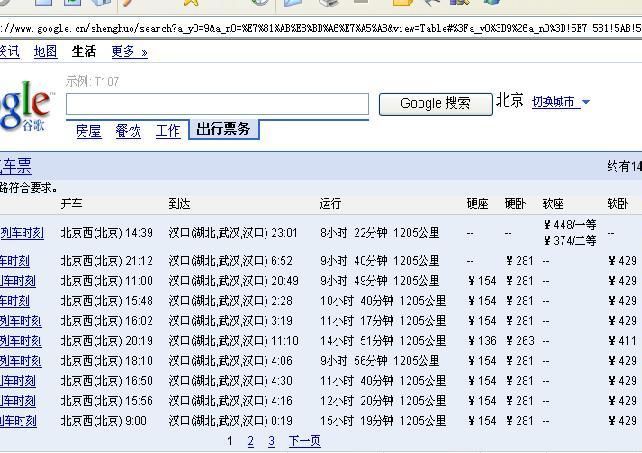Click the 北京西(北京) 21:12 departure cell
Viewport: 642px width, 453px height.
106,261
